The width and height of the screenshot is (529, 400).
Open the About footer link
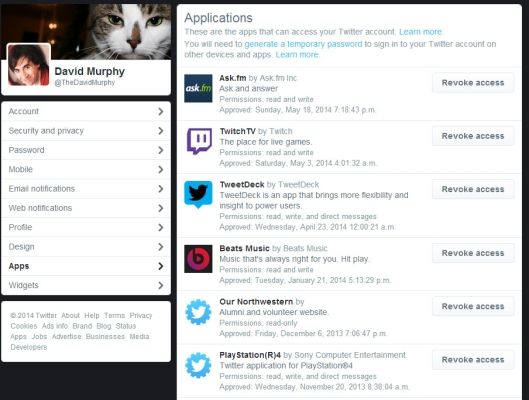(x=71, y=315)
